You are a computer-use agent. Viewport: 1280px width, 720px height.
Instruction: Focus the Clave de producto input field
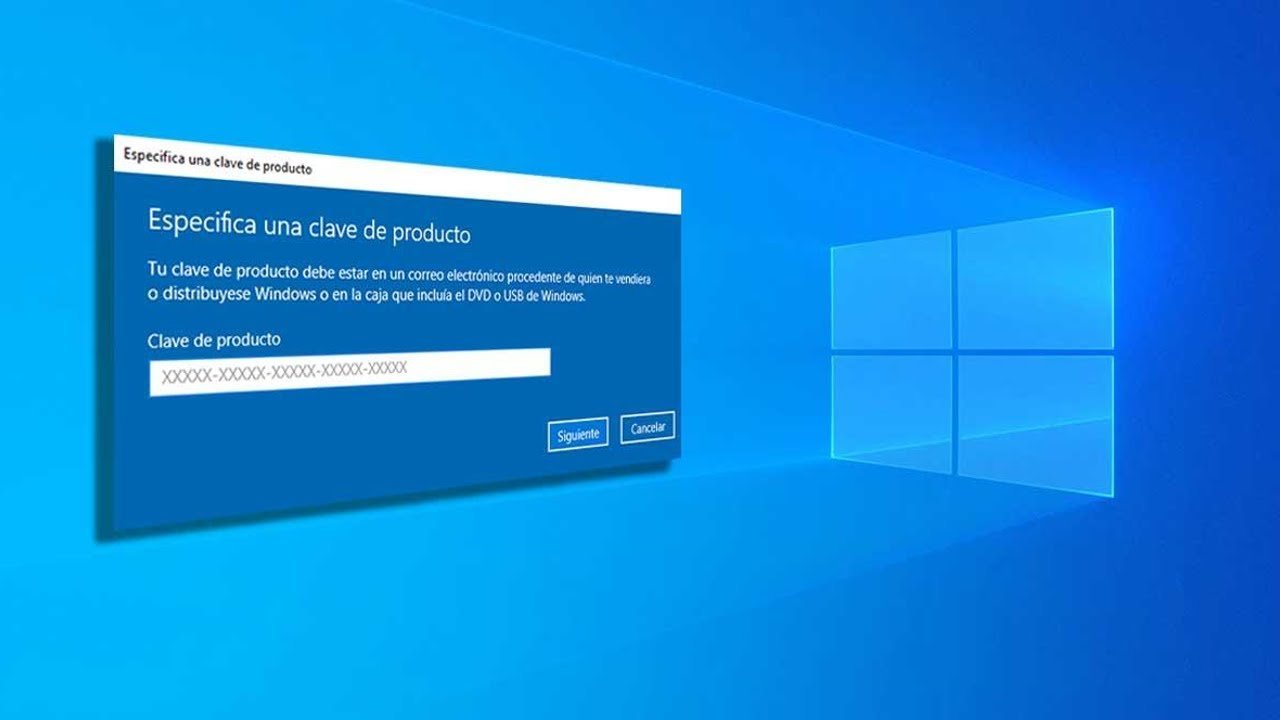350,371
